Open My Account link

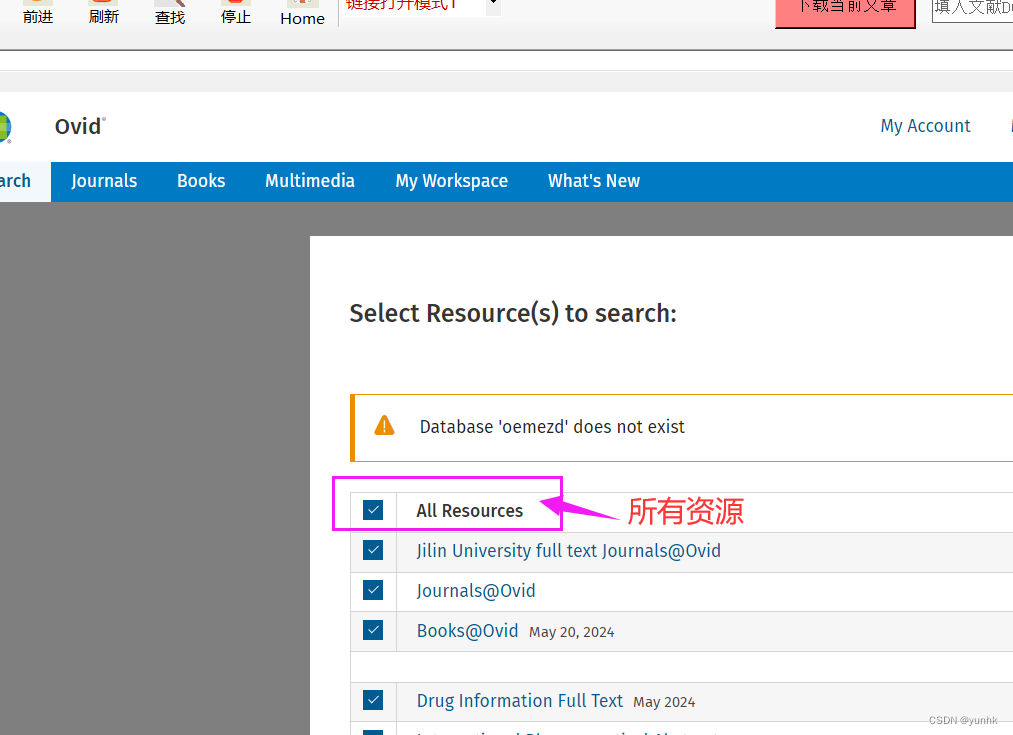[x=925, y=126]
